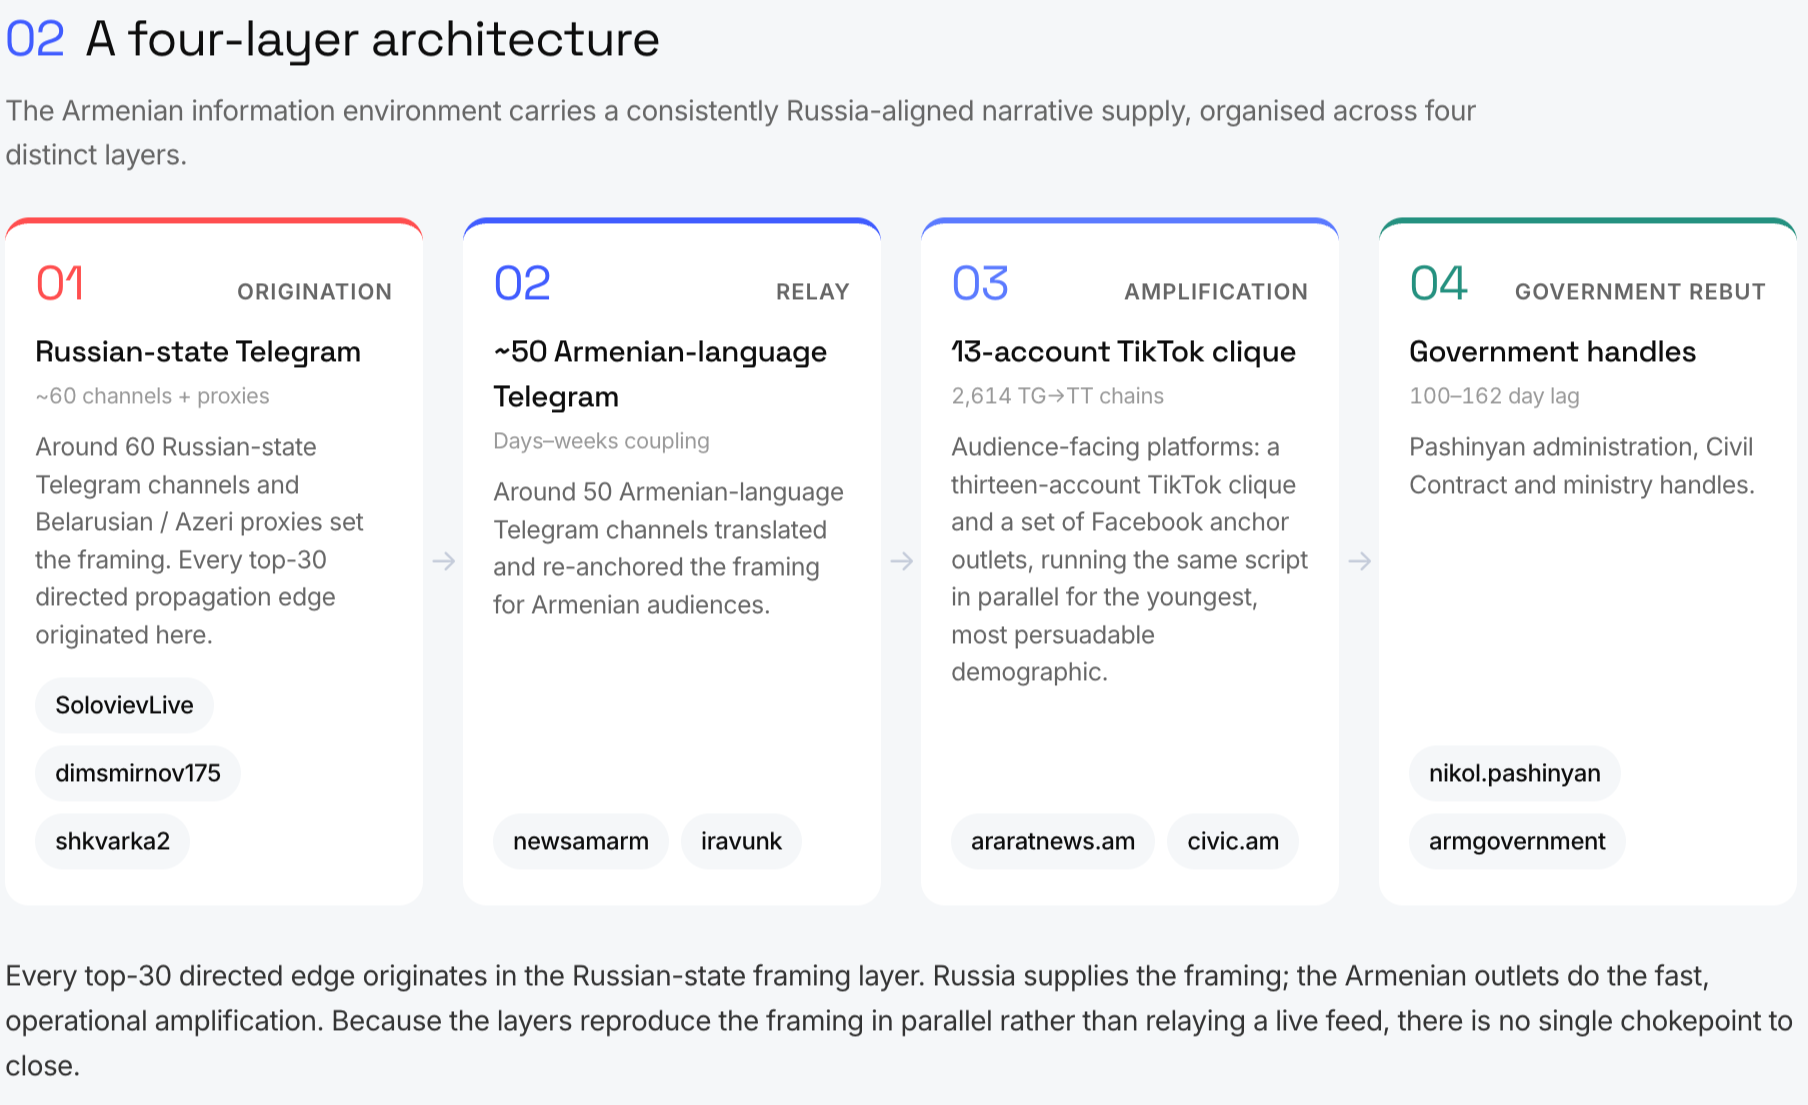Screen dimensions: 1808x1105
Task: Click the 03 Amplification card number
Action: [980, 283]
